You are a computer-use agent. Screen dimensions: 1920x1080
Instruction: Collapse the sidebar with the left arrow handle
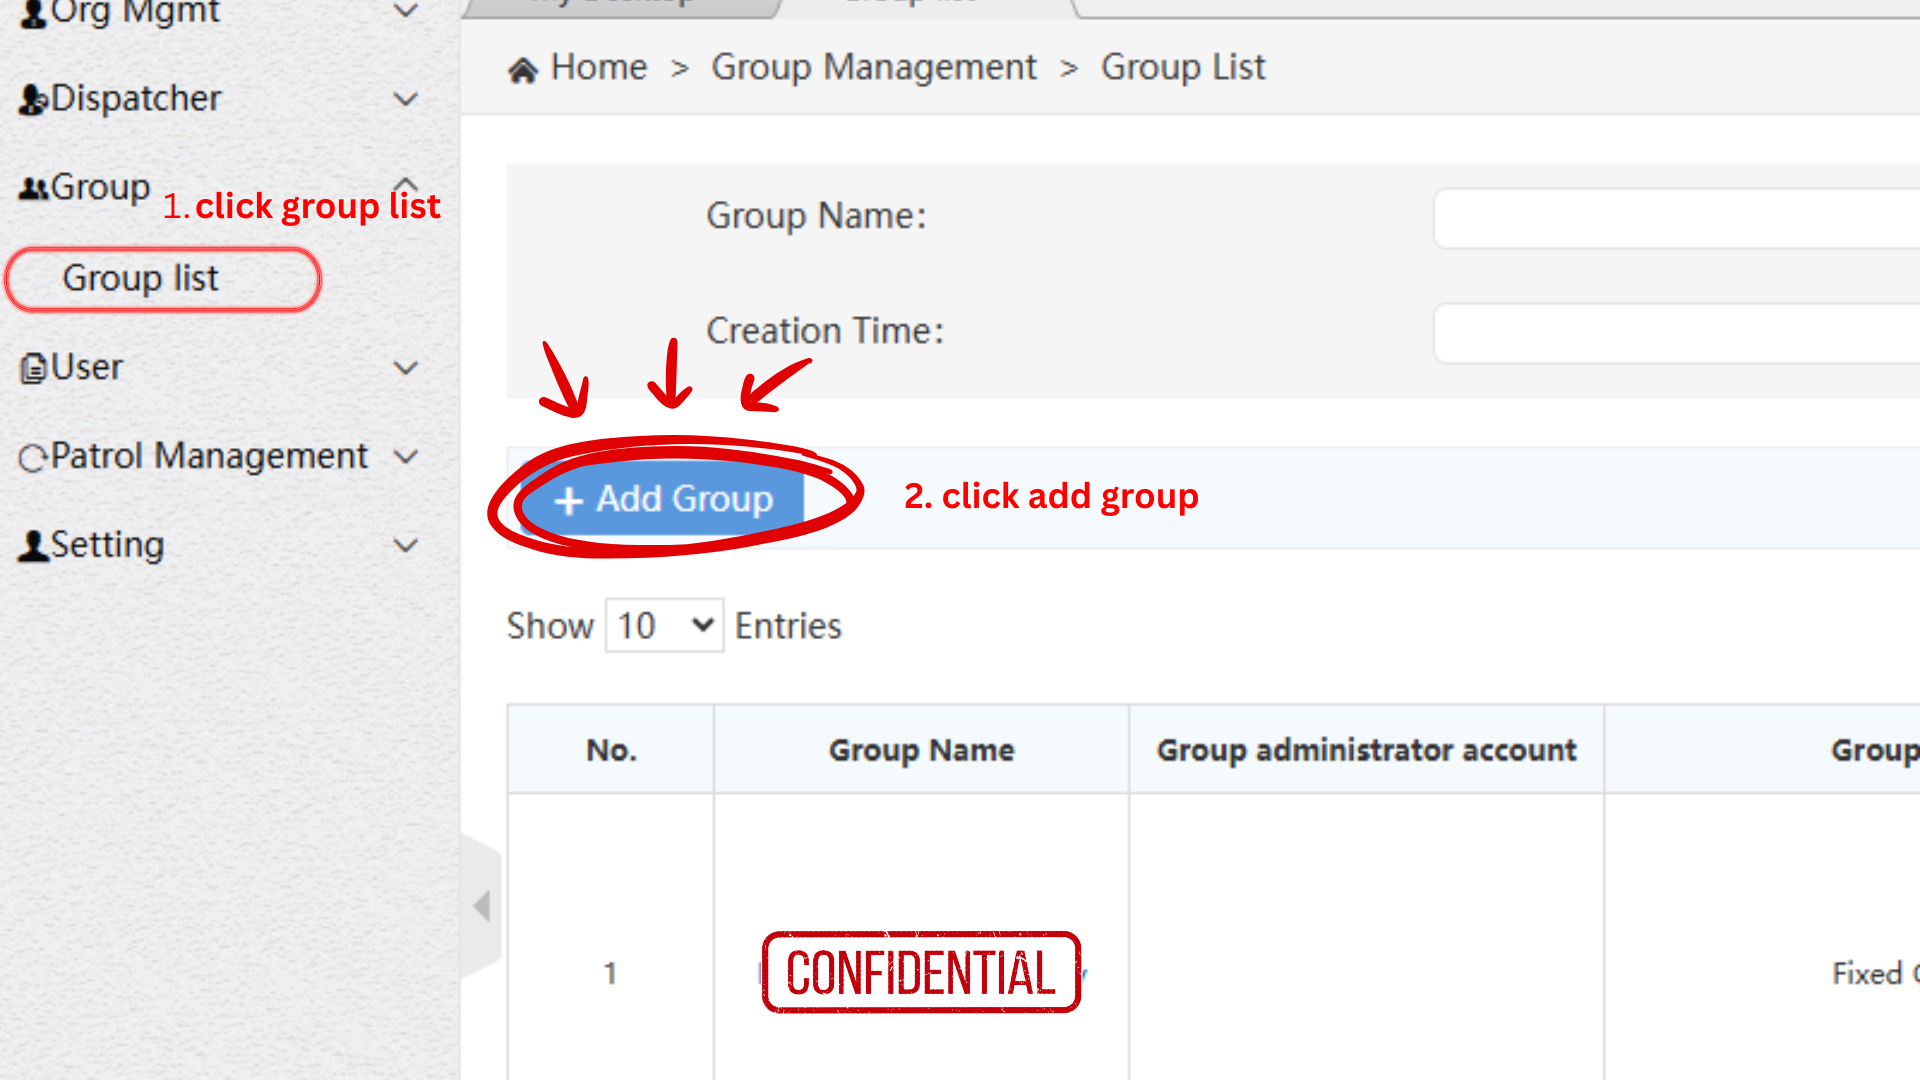coord(482,906)
